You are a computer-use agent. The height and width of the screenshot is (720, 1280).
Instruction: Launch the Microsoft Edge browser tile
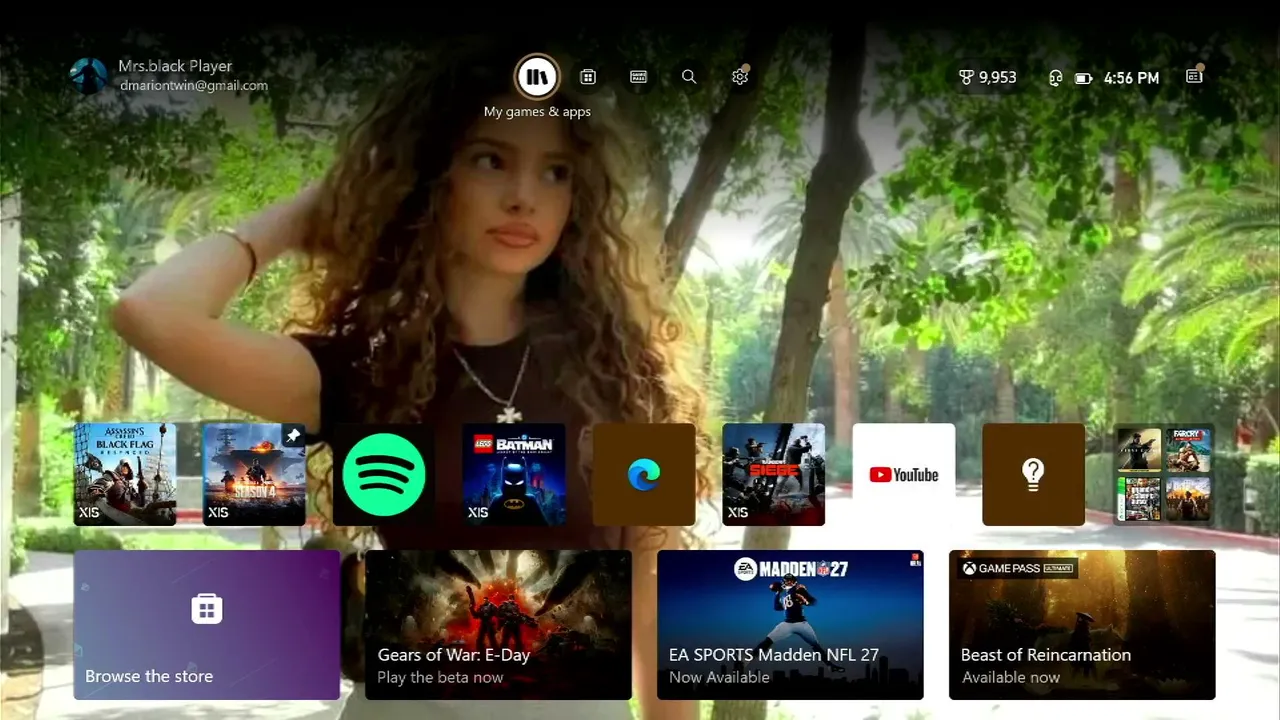tap(644, 474)
